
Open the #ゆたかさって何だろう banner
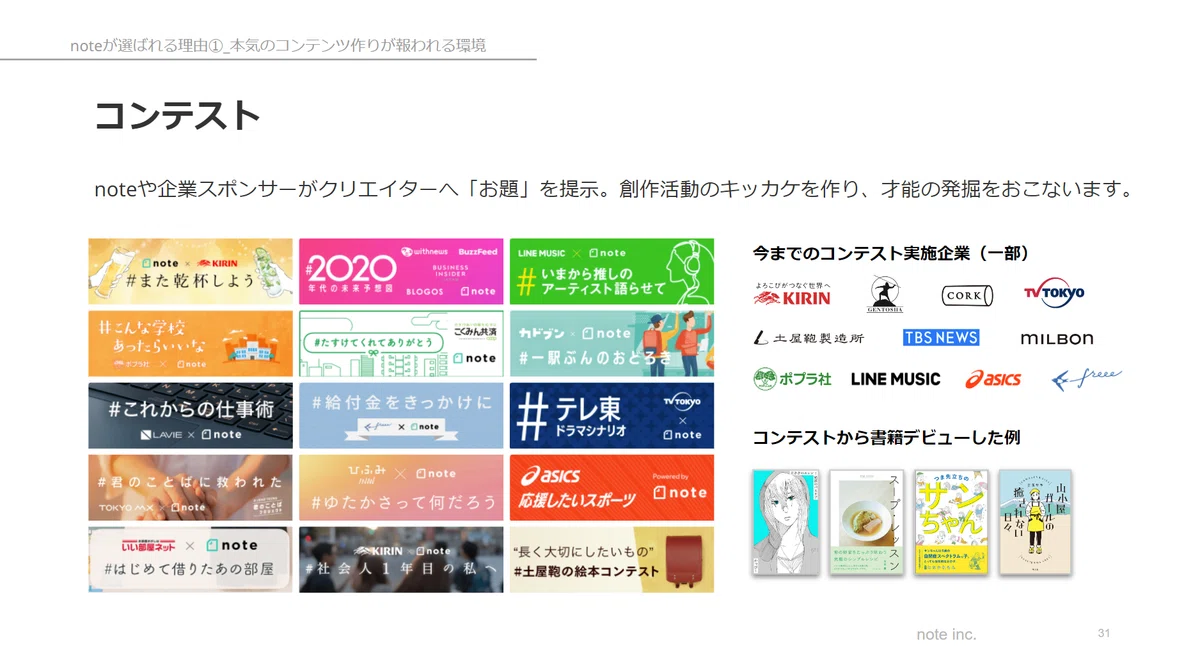coord(401,487)
